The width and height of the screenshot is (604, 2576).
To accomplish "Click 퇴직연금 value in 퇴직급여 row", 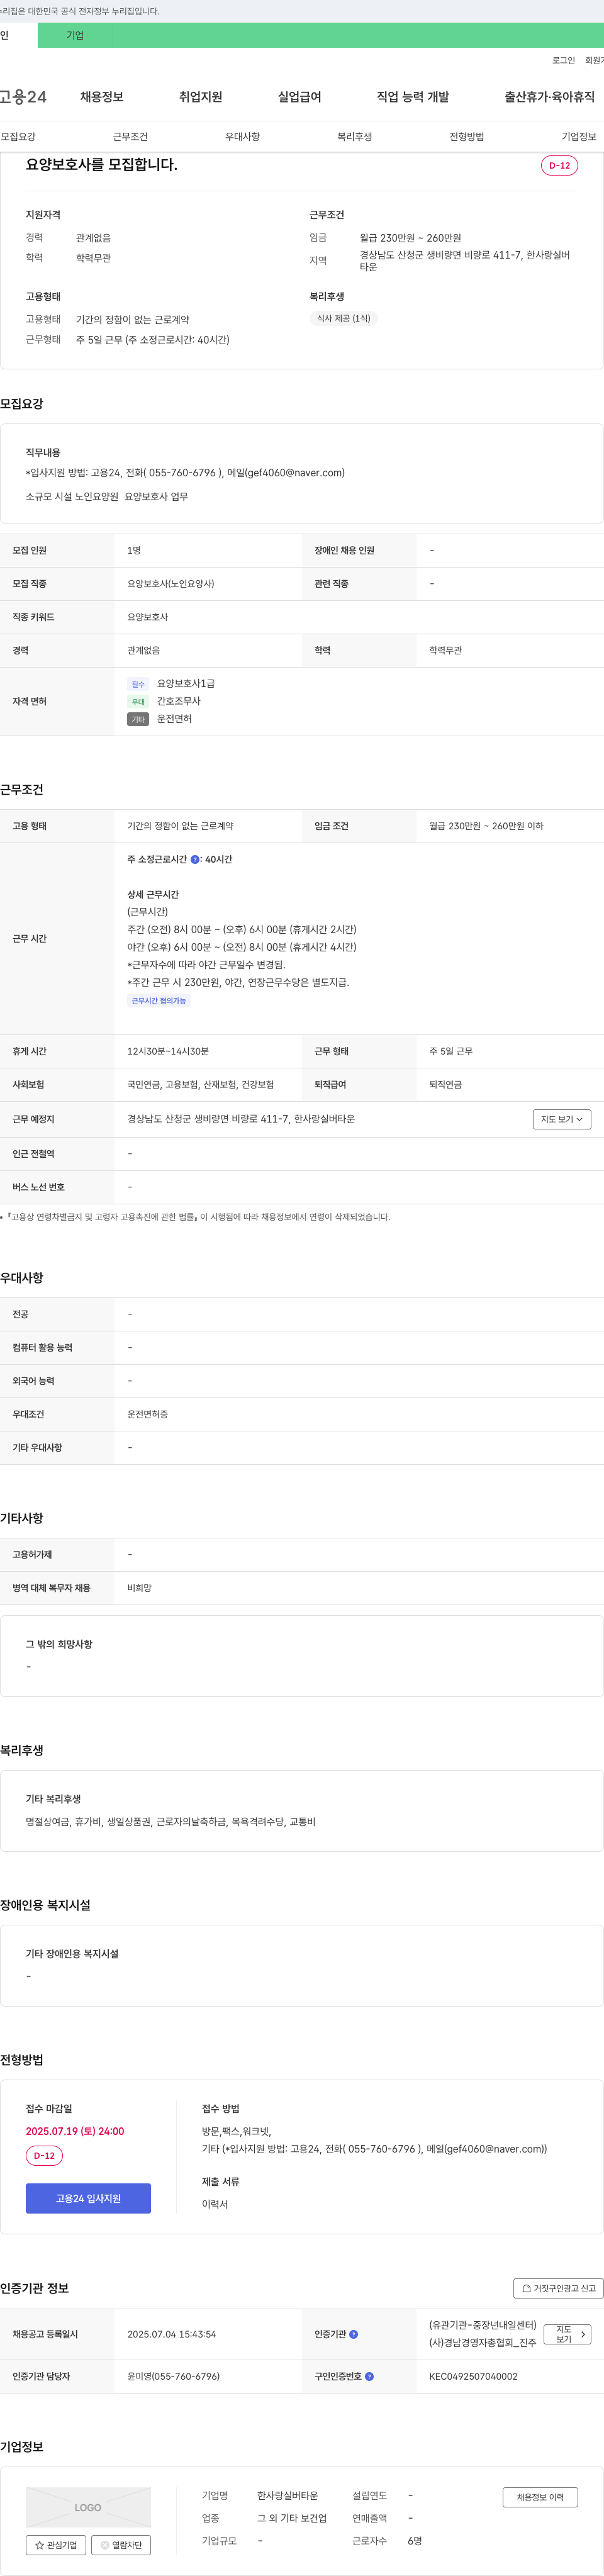I will coord(445,1084).
